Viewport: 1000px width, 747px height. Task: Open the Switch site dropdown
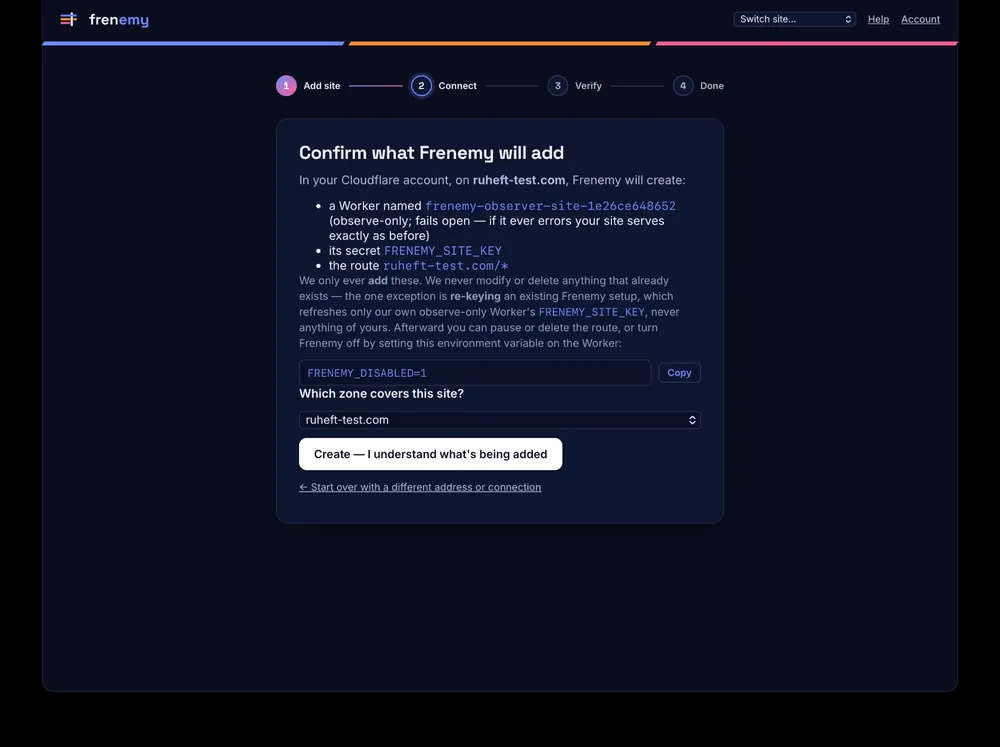pyautogui.click(x=795, y=19)
